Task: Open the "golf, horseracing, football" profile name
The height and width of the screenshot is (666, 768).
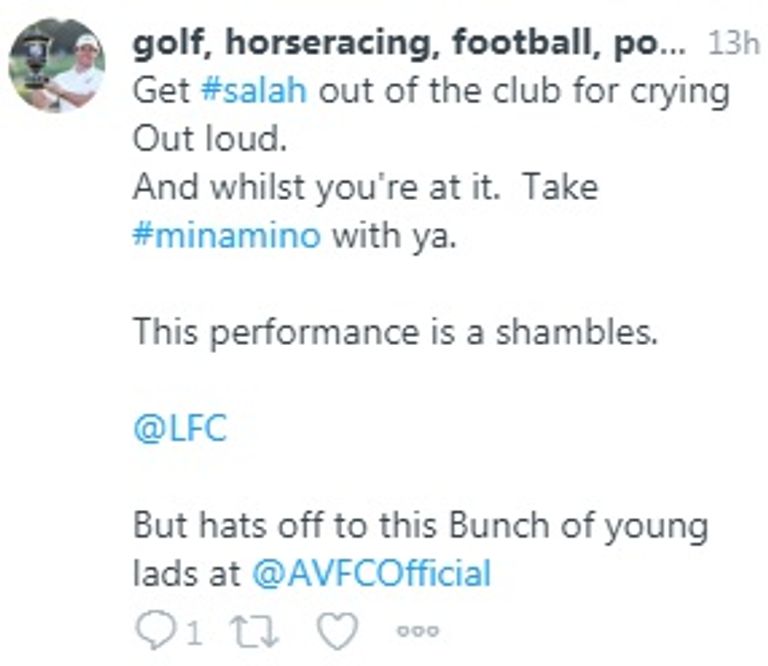Action: (x=410, y=44)
